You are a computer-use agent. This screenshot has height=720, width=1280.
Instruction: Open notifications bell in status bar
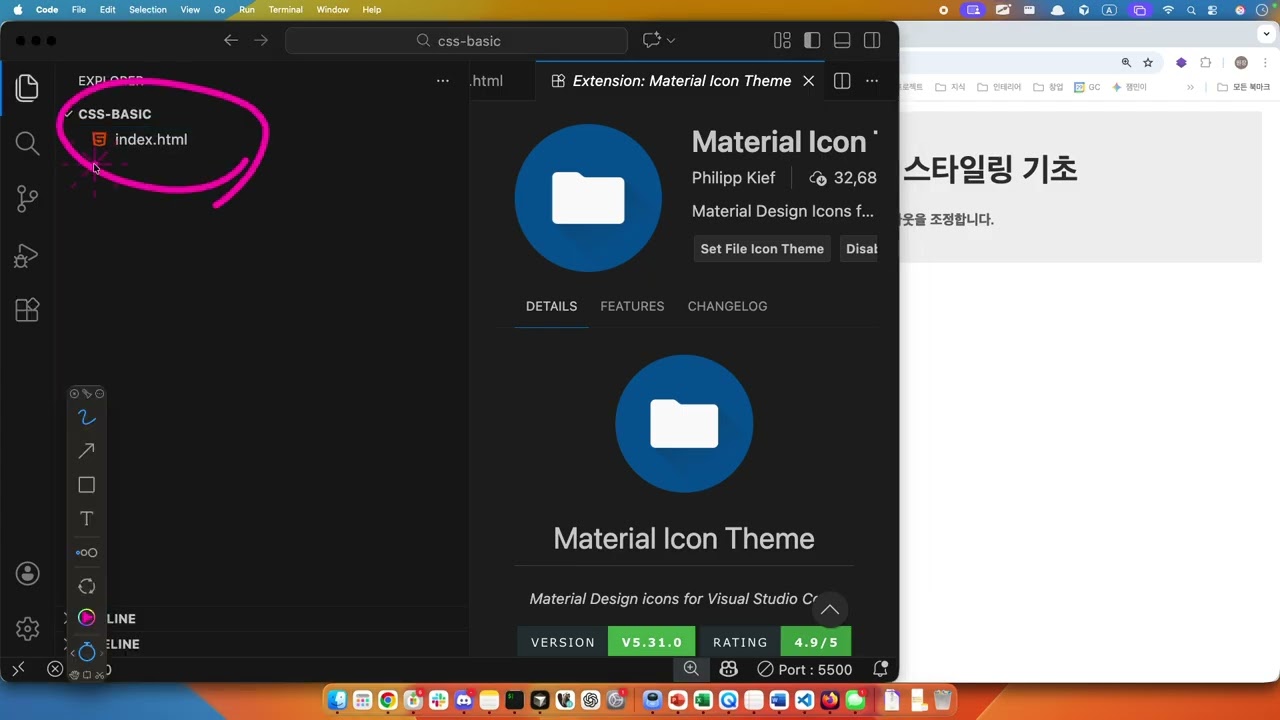tap(880, 669)
